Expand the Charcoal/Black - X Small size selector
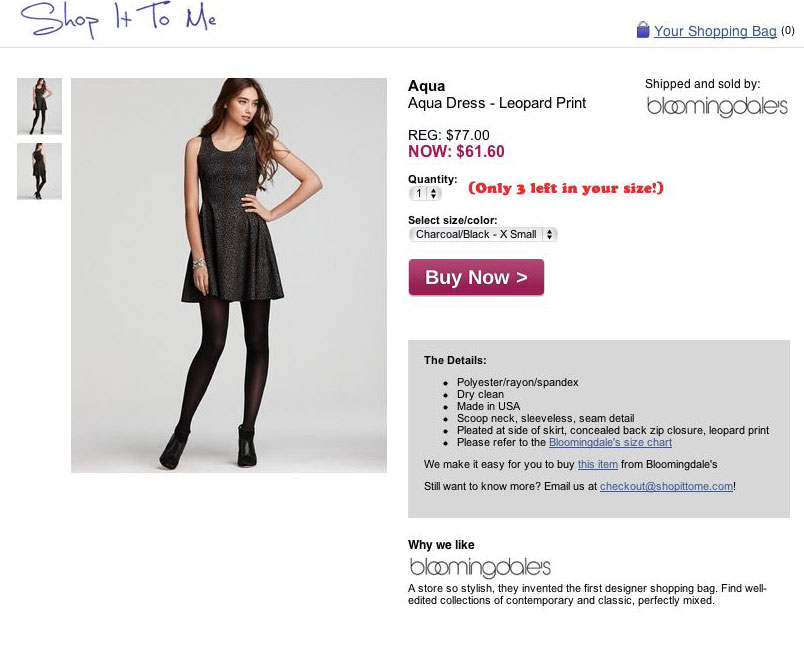Viewport: 804px width, 645px height. pyautogui.click(x=483, y=234)
